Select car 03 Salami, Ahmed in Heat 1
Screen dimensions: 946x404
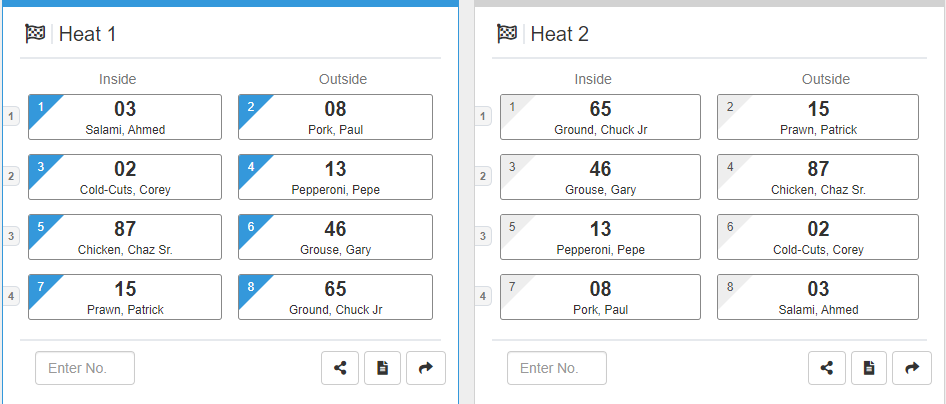pyautogui.click(x=125, y=117)
